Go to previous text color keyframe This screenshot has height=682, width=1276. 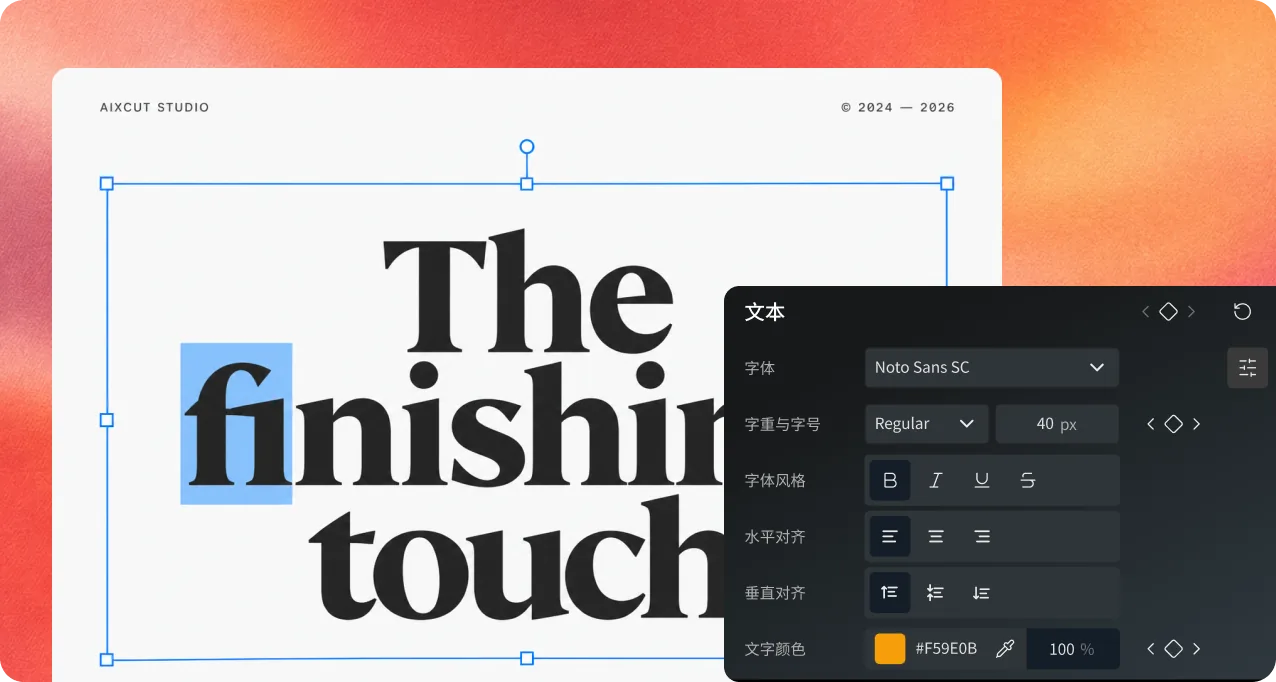(1151, 649)
